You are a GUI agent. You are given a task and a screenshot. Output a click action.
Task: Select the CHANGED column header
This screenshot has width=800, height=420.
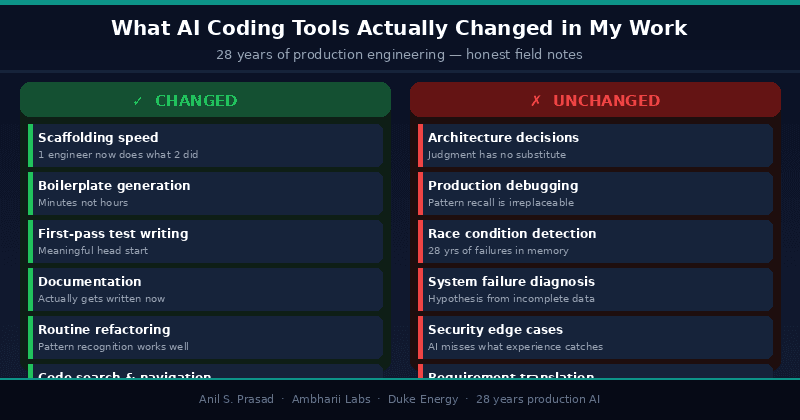206,100
